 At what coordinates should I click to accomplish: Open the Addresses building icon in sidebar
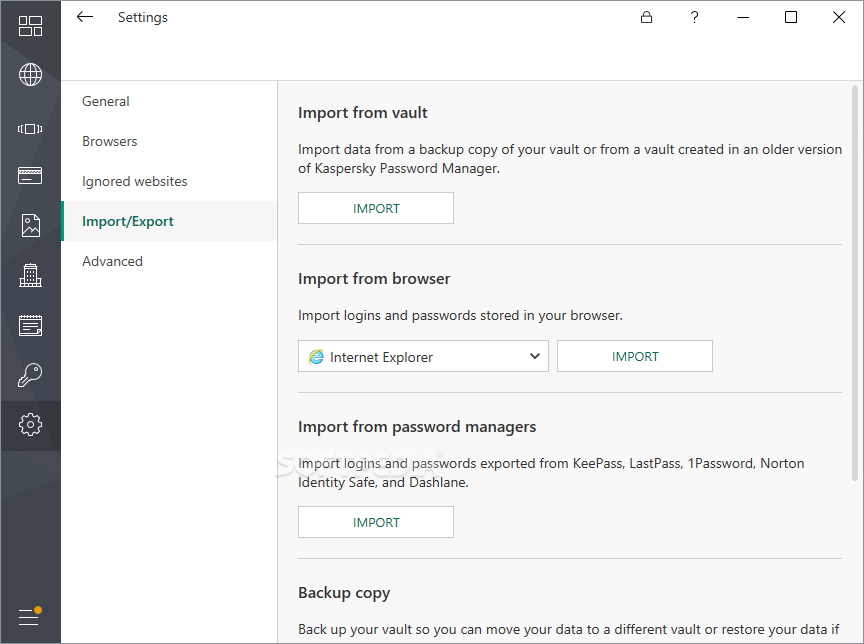point(30,275)
